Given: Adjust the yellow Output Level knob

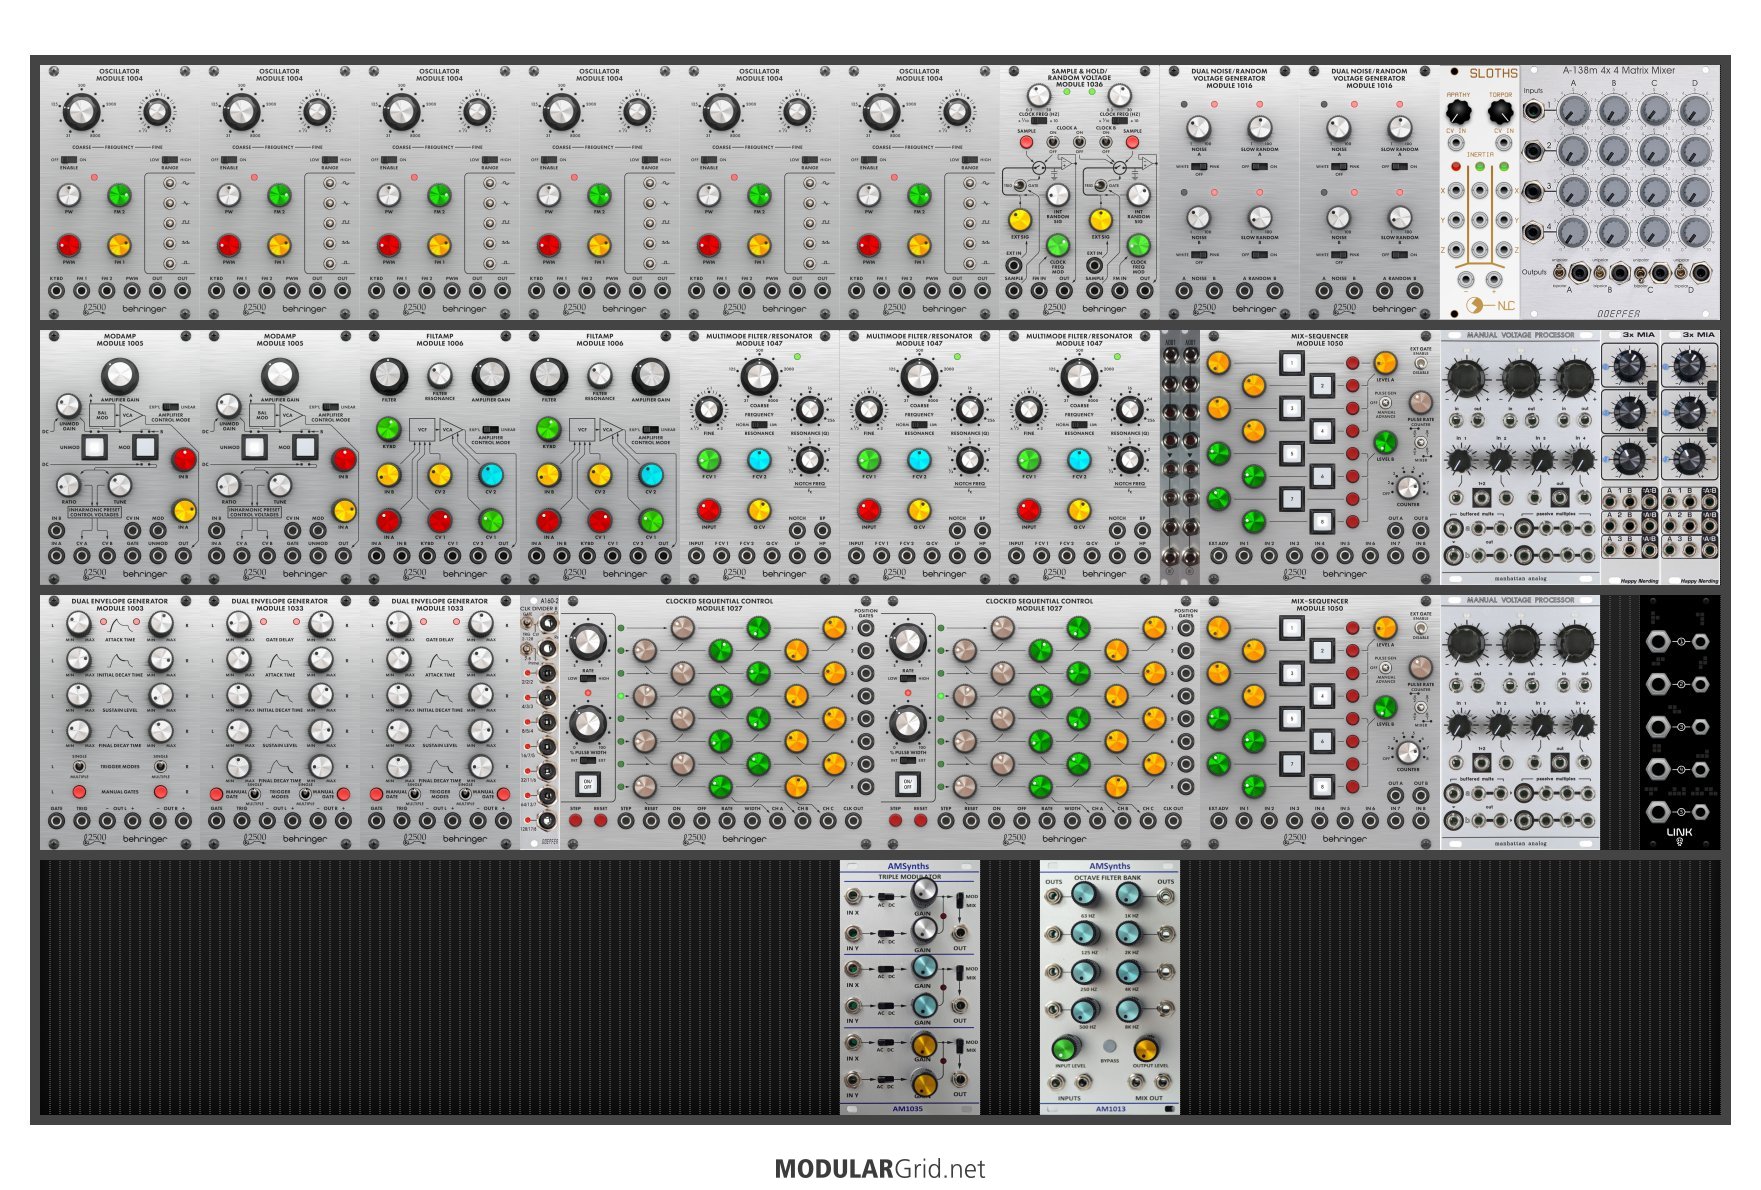Looking at the screenshot, I should 1146,1048.
